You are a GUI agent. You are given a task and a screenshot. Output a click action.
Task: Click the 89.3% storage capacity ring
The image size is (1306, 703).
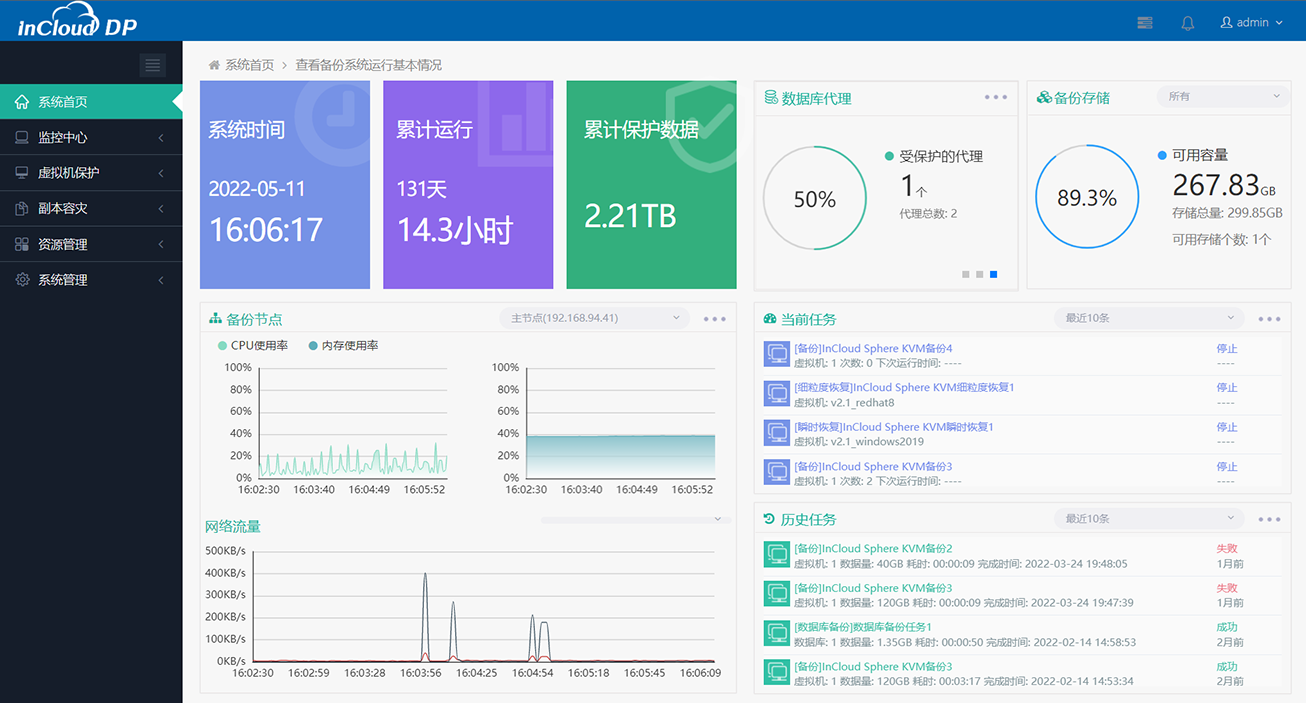point(1086,198)
